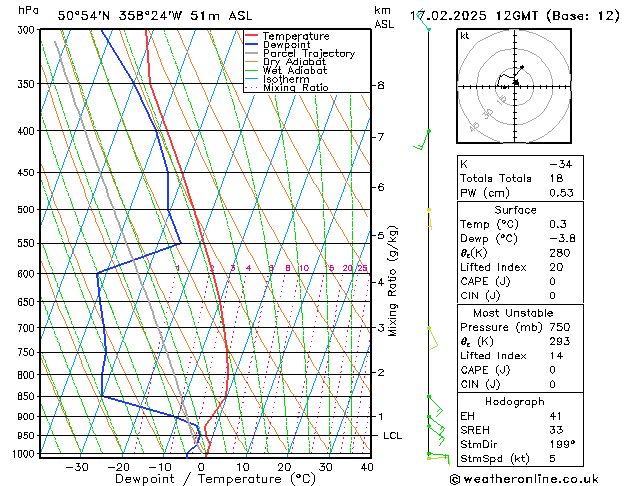Click the 'Hodograph' section heading

point(515,402)
